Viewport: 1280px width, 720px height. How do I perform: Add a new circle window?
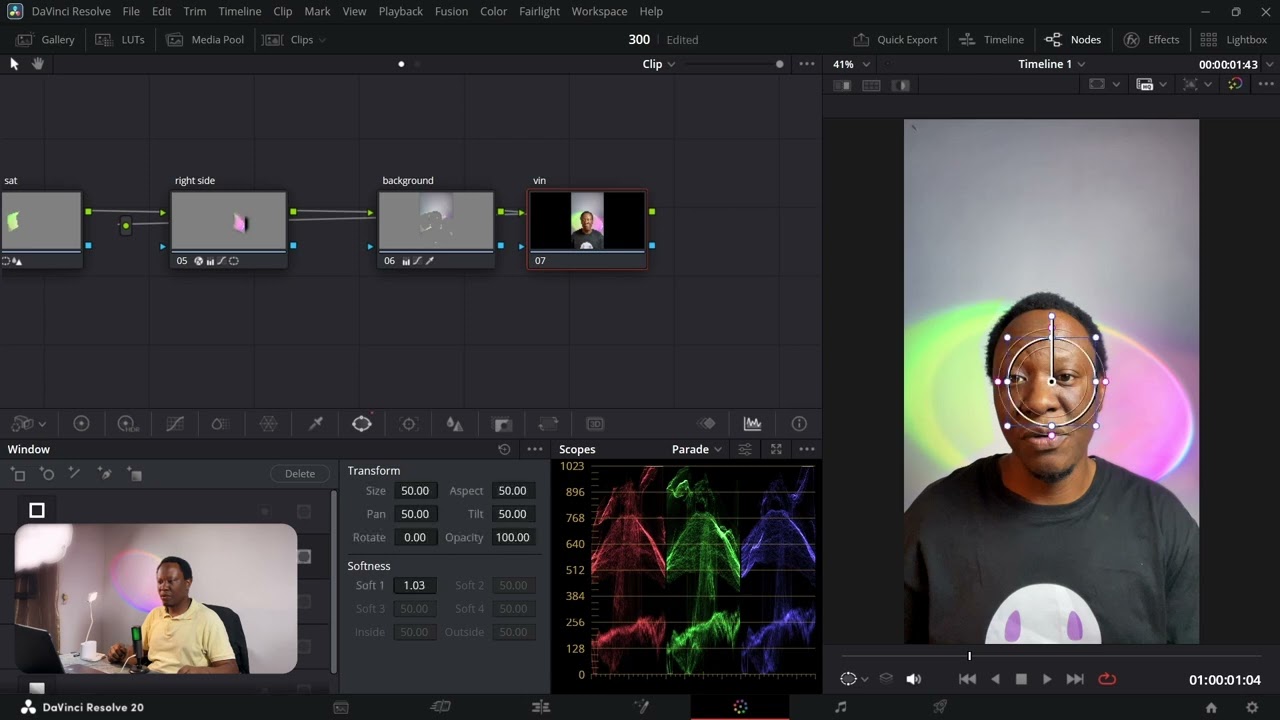47,474
